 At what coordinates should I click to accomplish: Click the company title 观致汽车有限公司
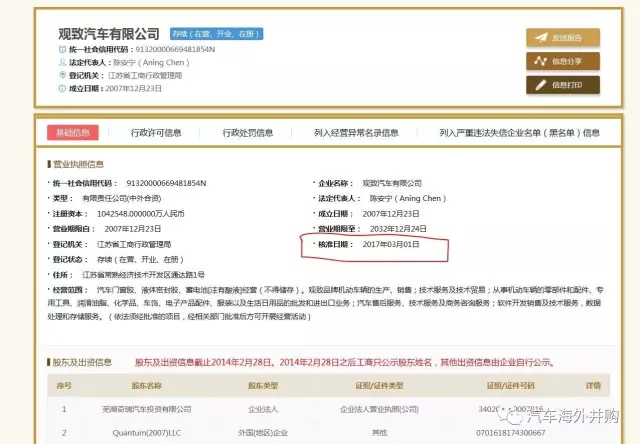[x=109, y=34]
